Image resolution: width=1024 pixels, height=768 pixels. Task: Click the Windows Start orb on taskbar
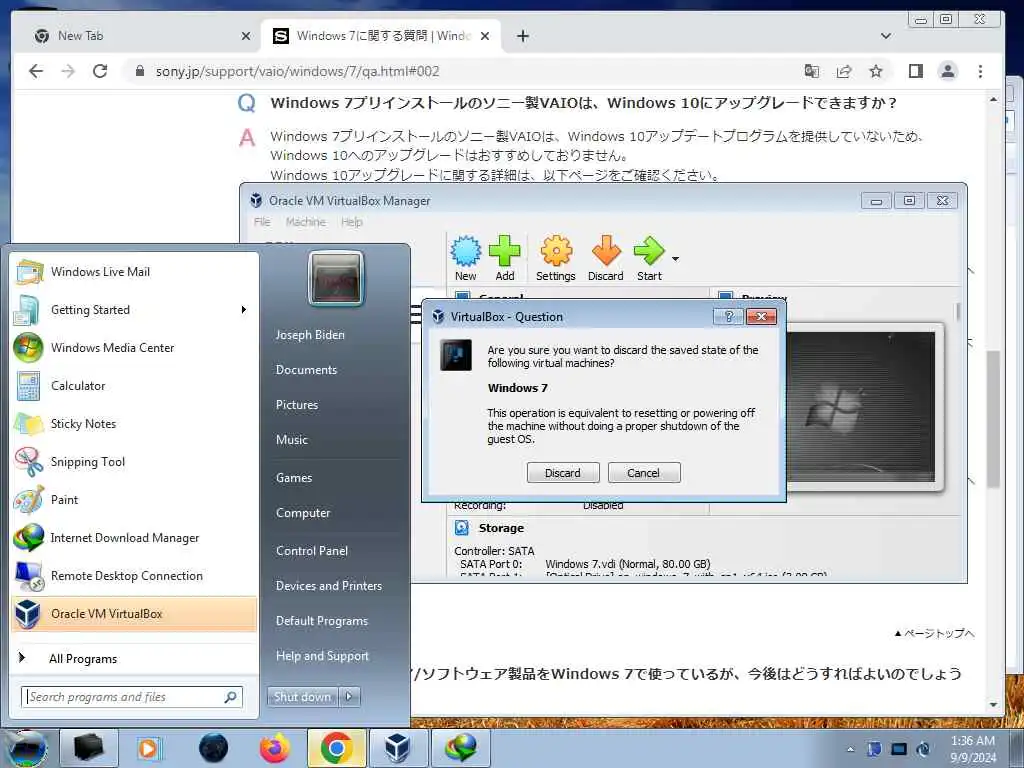[x=26, y=748]
